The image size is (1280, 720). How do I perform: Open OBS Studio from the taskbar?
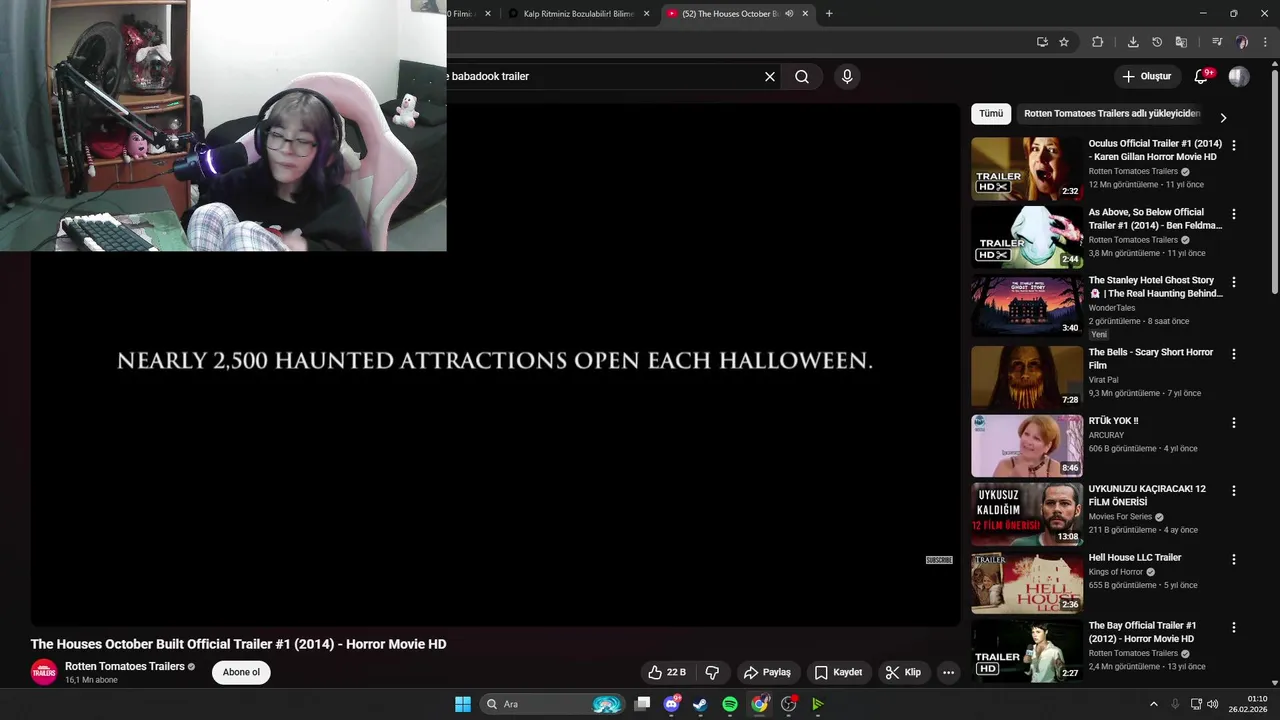pos(789,704)
